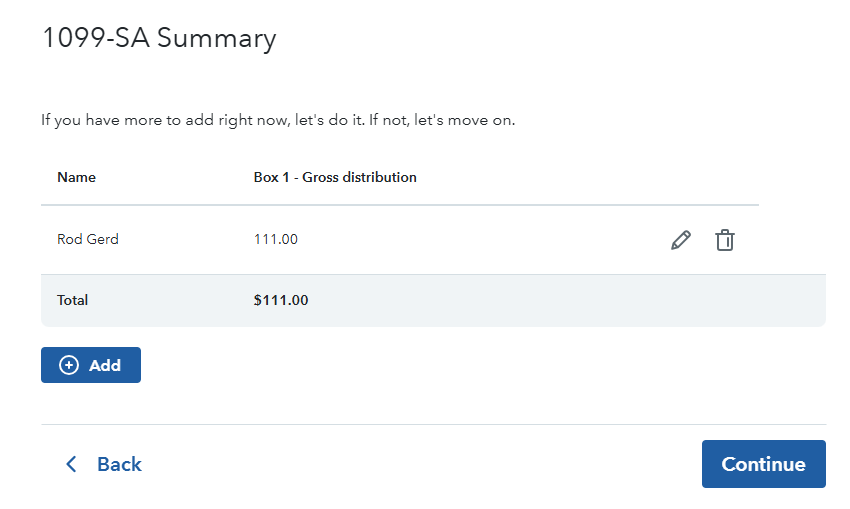Screen dimensions: 850x509
Task: Click the Total row label
Action: [x=73, y=300]
